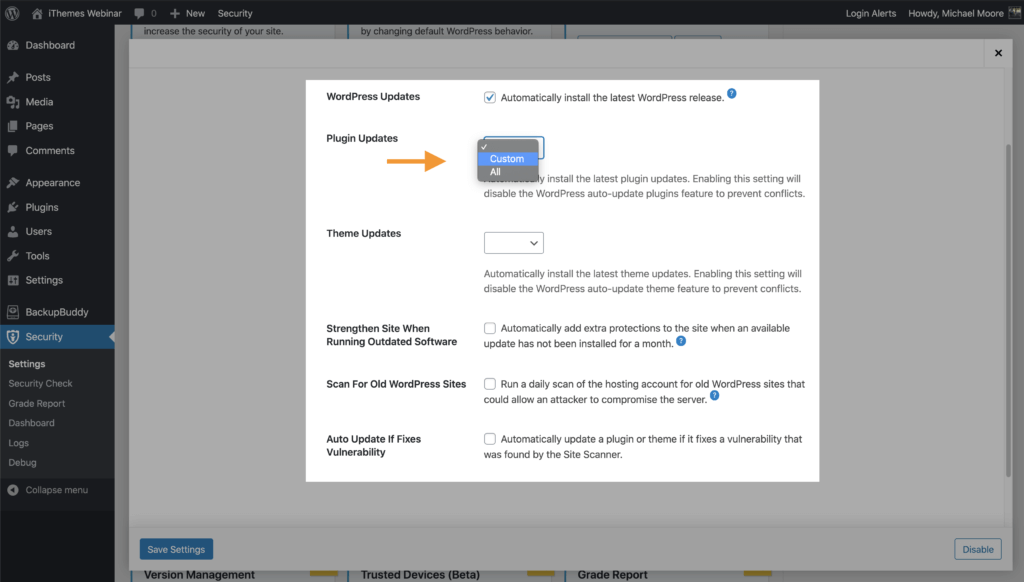Open Logs submenu item

point(18,443)
